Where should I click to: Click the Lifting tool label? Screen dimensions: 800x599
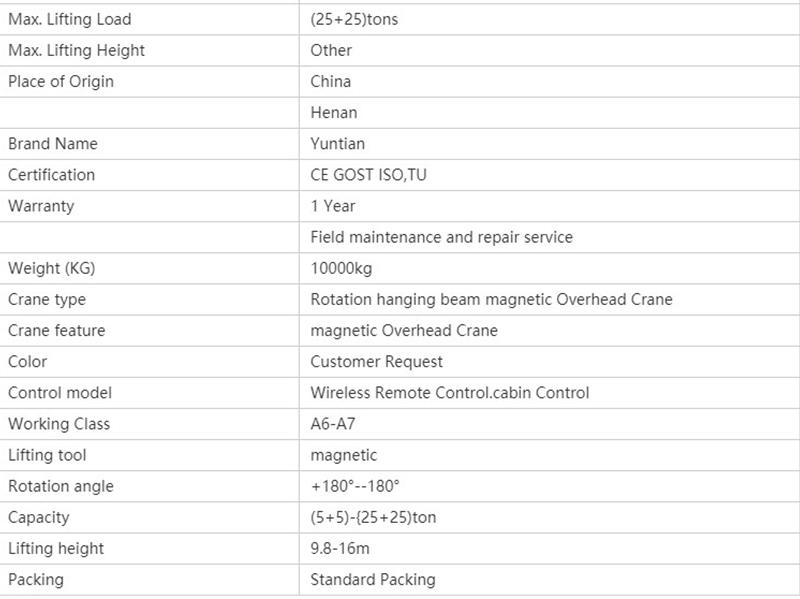click(x=47, y=455)
